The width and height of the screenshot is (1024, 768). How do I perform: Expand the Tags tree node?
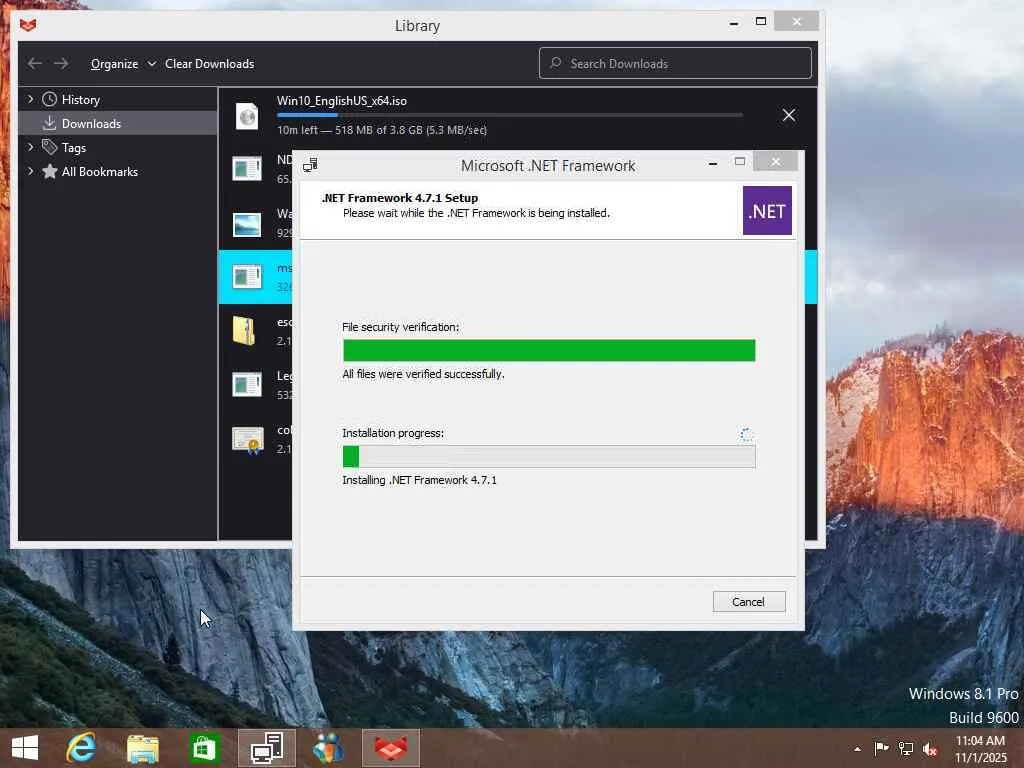click(x=30, y=148)
